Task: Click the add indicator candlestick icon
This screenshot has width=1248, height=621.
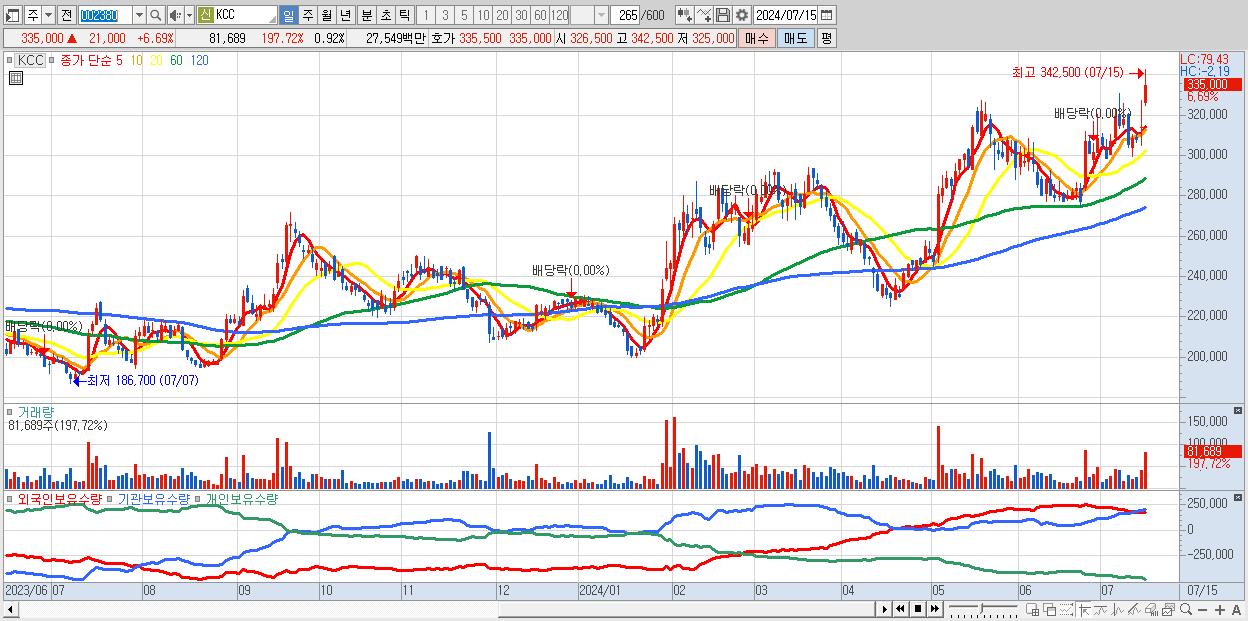Action: [684, 15]
